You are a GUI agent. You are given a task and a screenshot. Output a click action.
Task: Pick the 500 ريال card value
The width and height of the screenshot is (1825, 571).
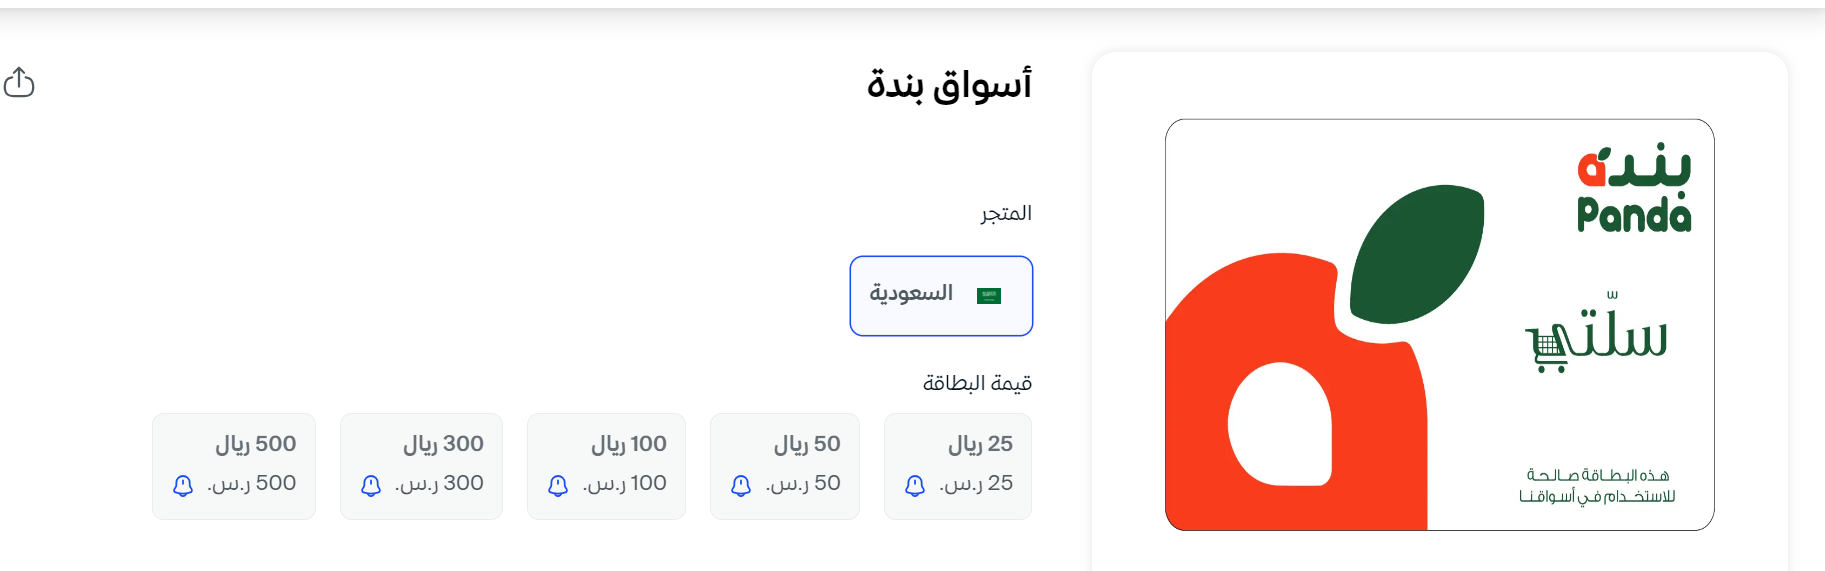[x=234, y=466]
